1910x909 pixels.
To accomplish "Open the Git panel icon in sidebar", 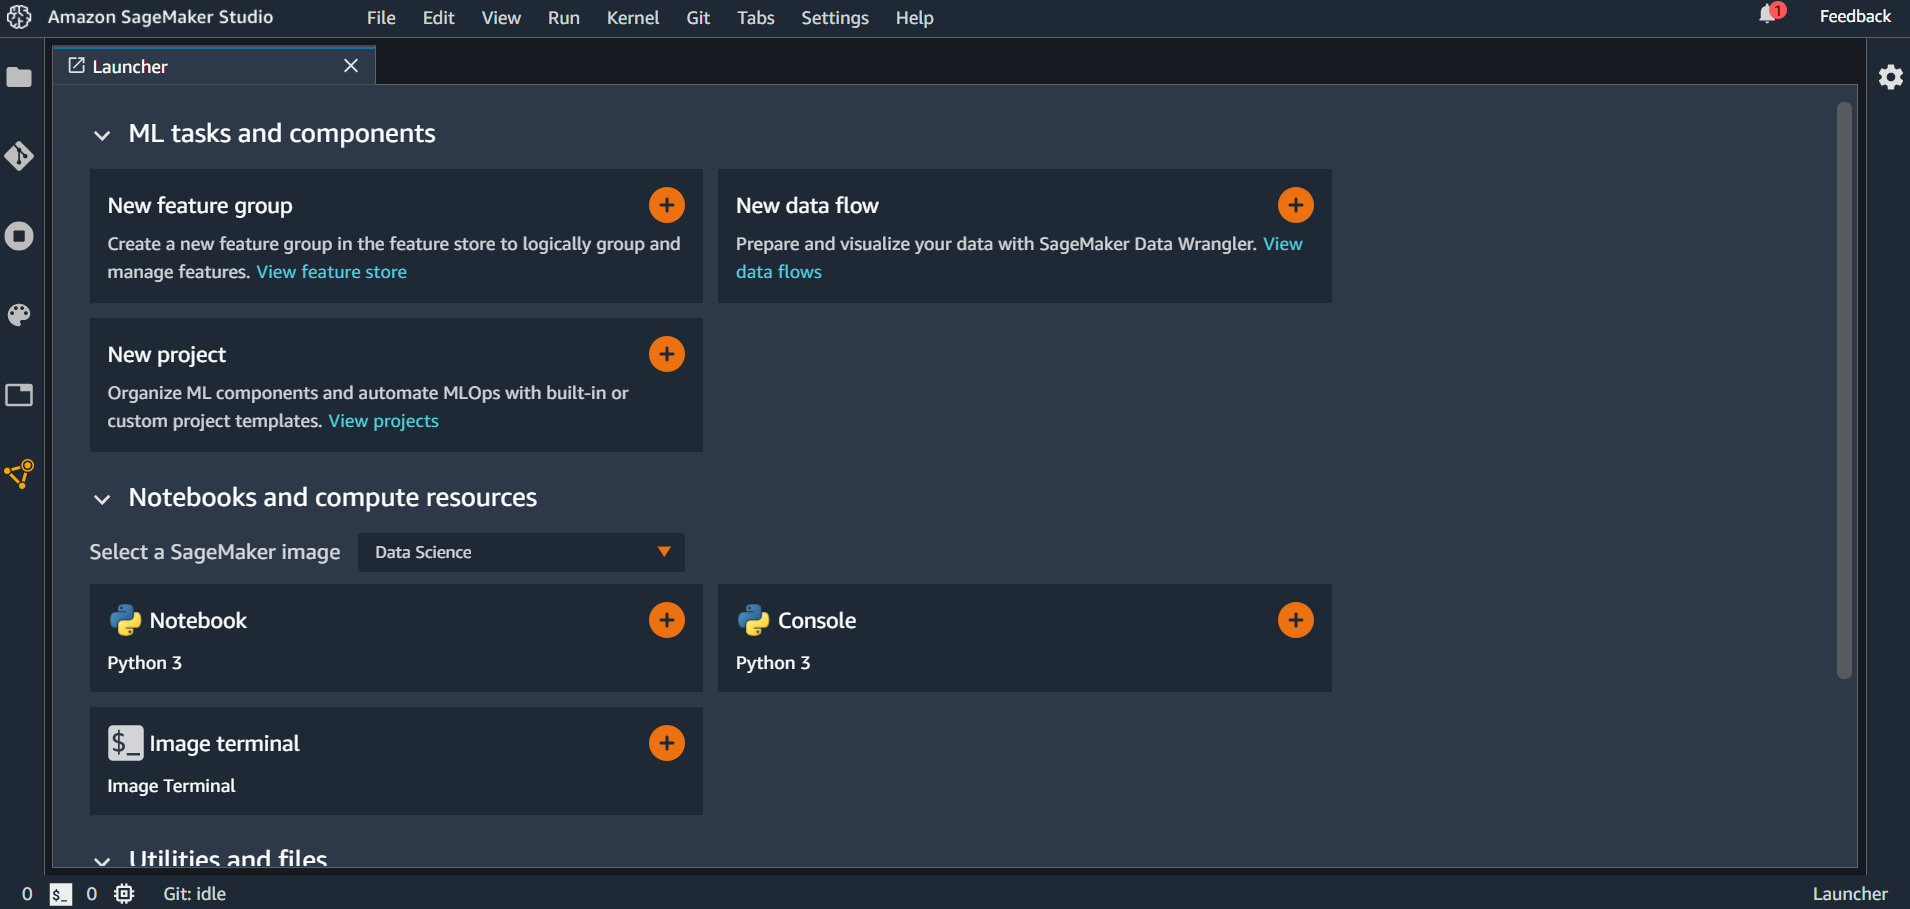I will pyautogui.click(x=19, y=156).
